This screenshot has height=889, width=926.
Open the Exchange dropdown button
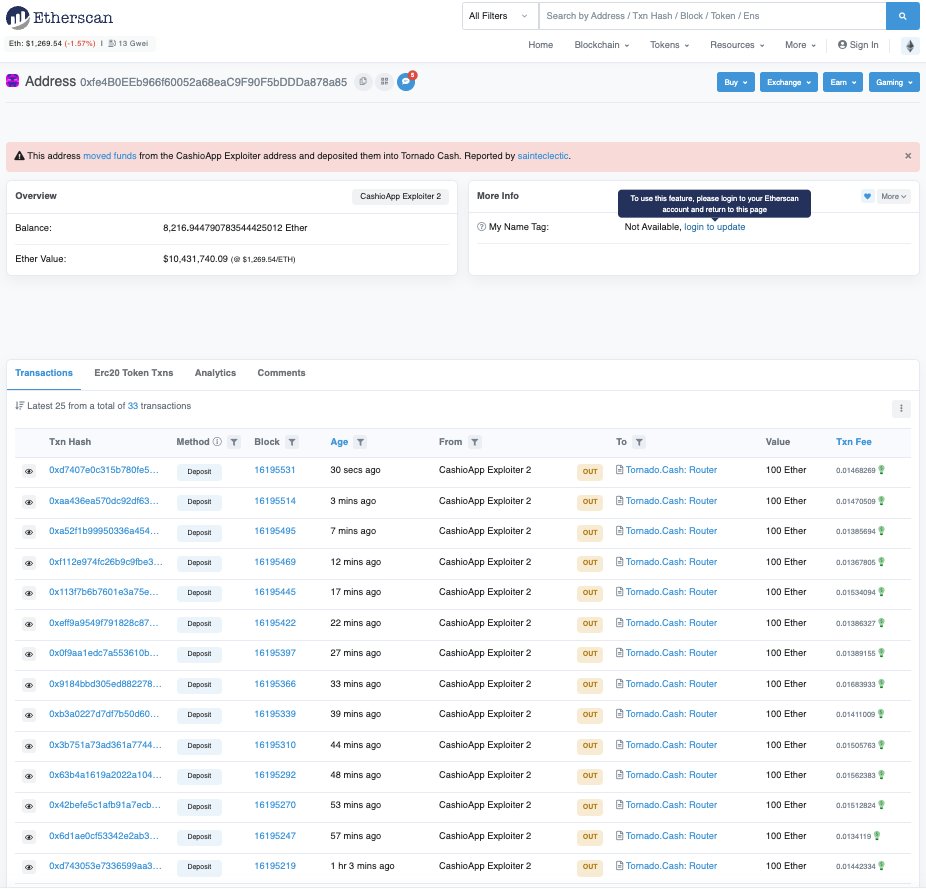click(x=788, y=82)
